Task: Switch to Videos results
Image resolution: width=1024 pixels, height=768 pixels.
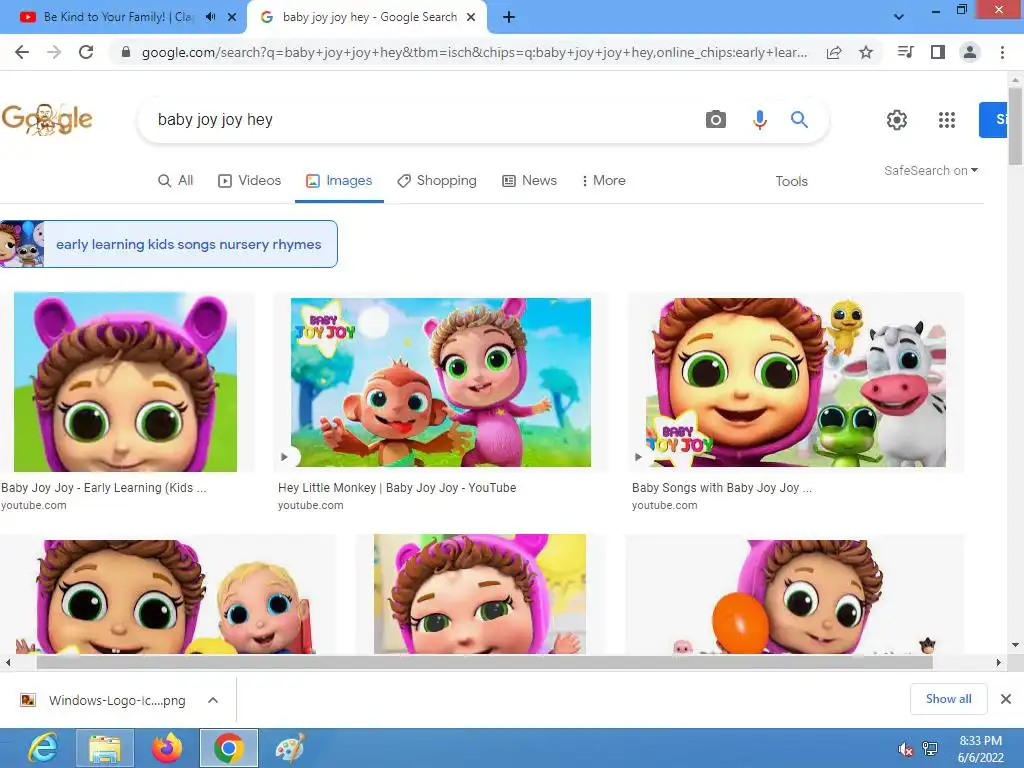Action: 249,180
